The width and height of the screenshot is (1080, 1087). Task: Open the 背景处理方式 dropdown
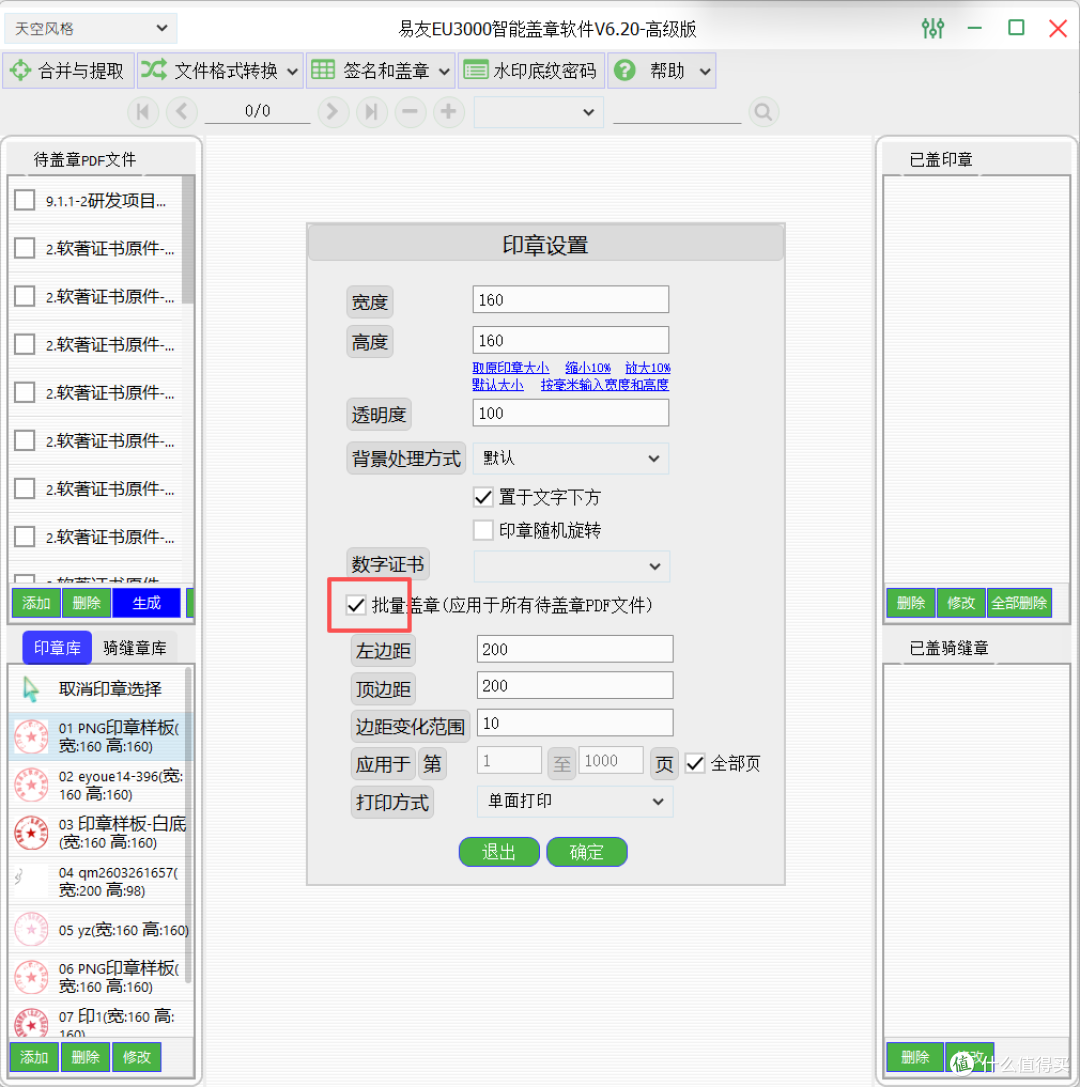coord(571,458)
